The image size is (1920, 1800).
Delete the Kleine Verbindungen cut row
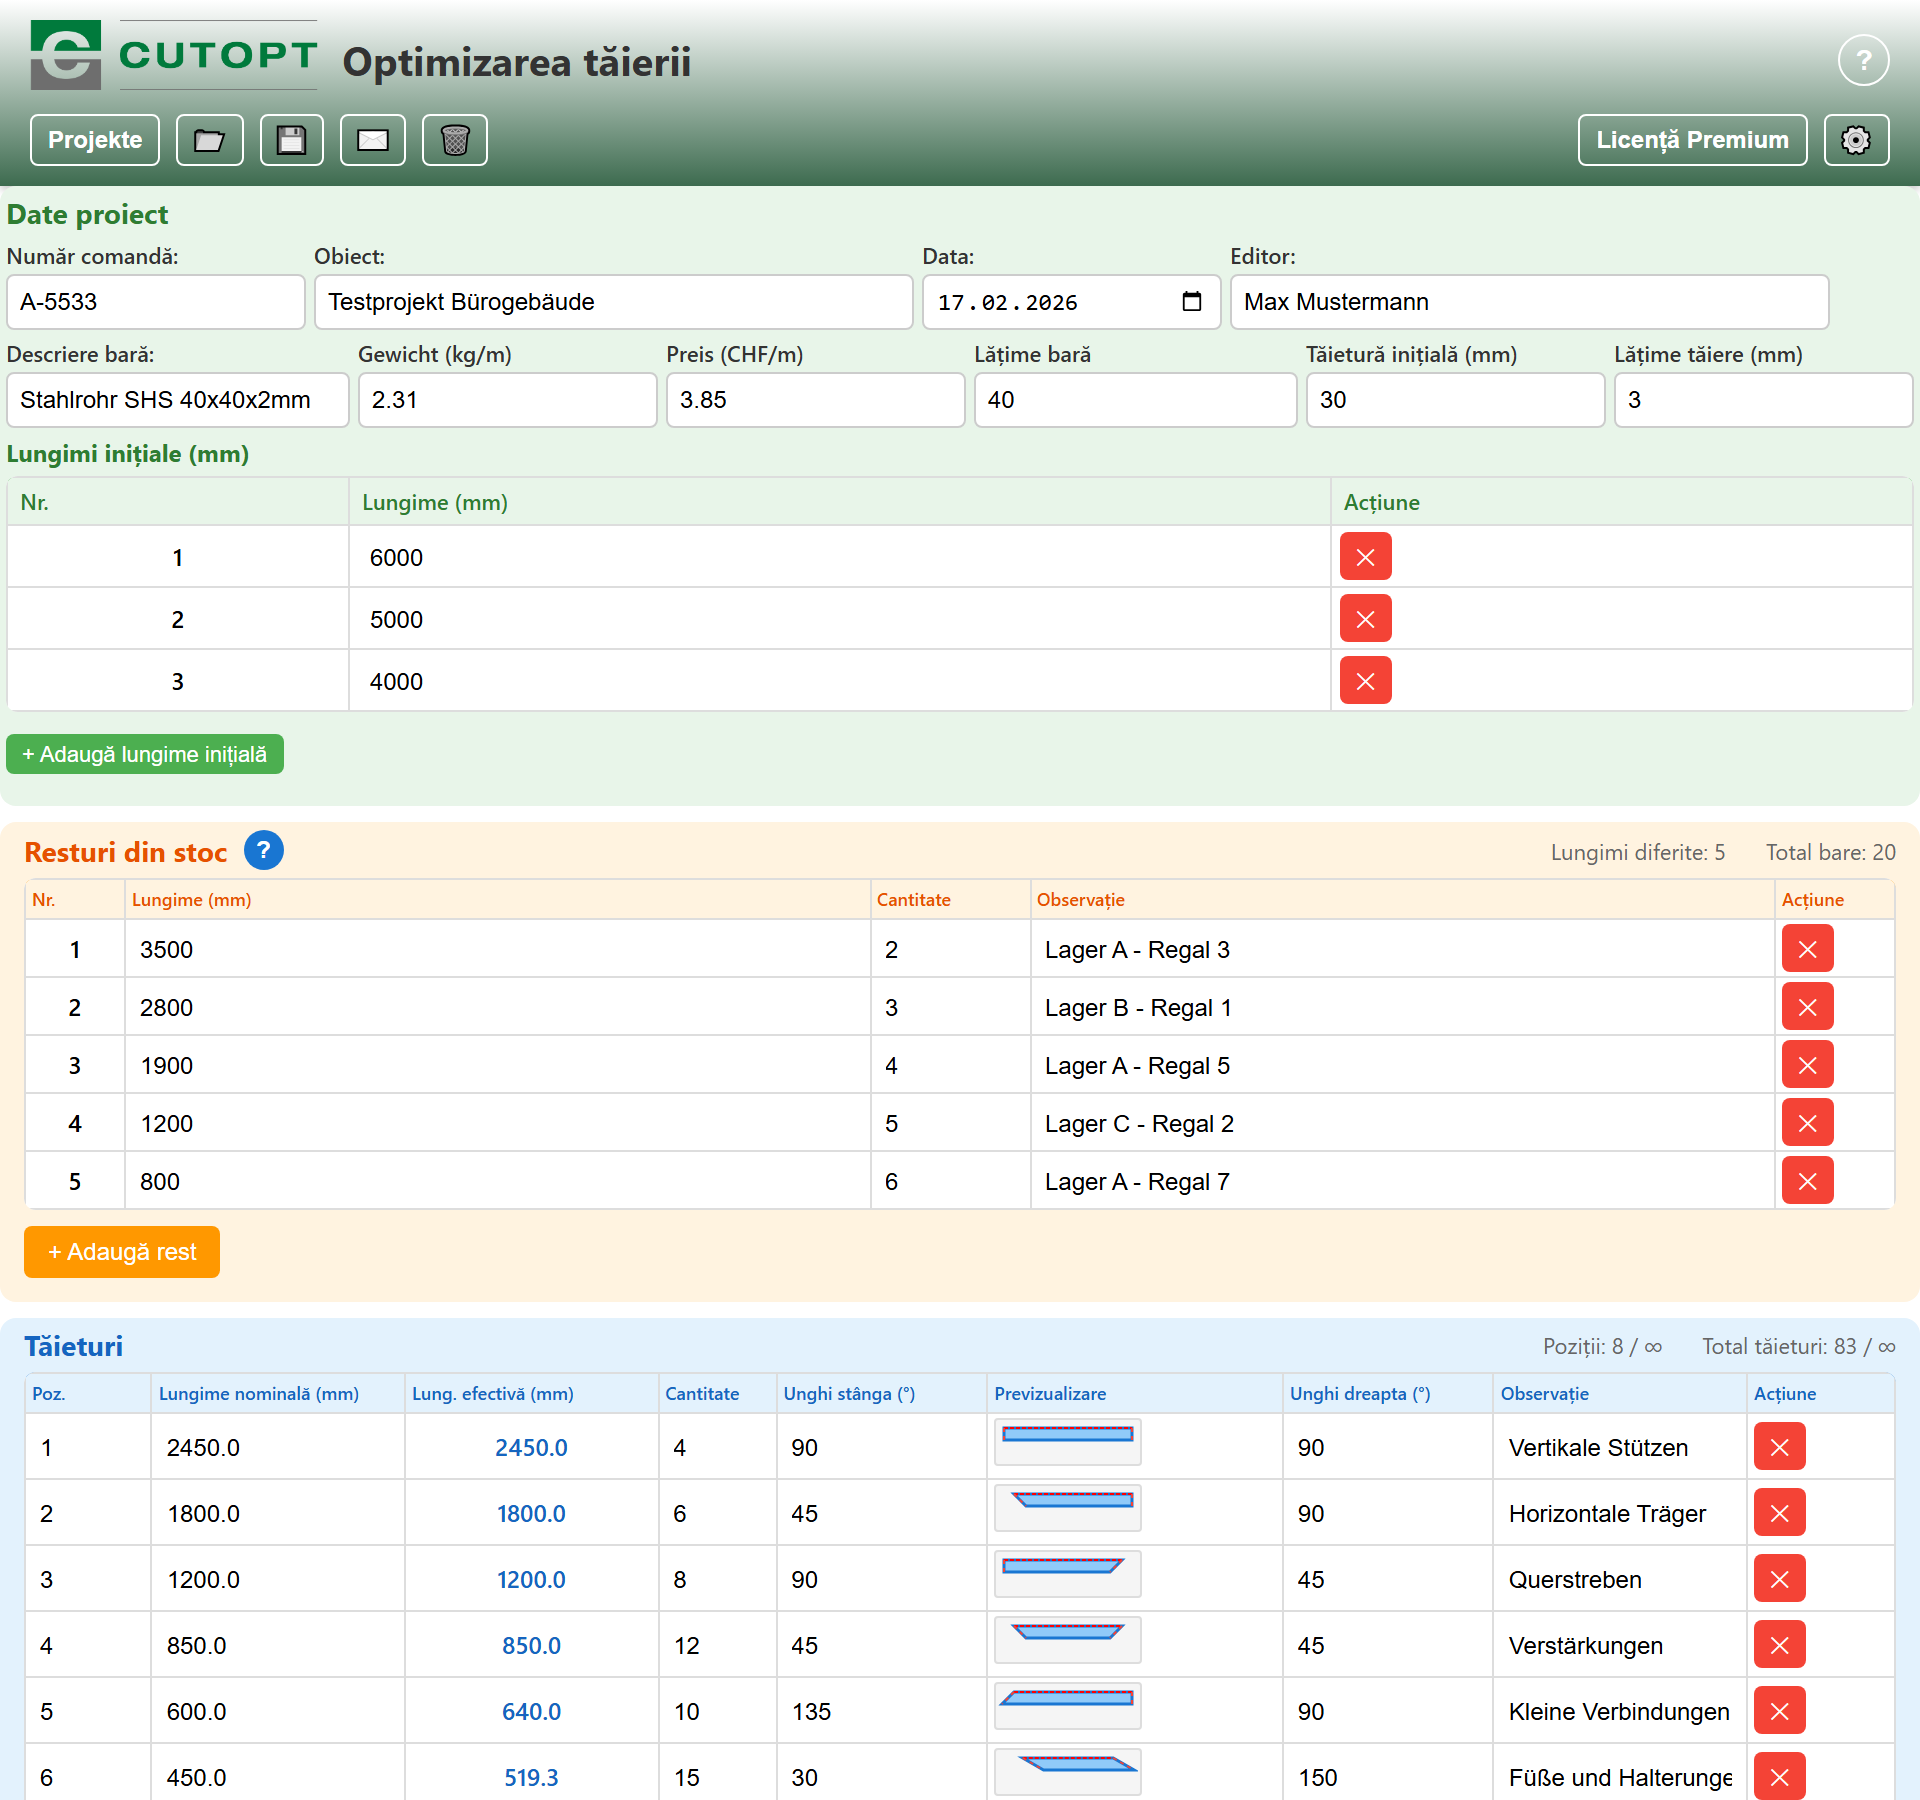pos(1780,1711)
